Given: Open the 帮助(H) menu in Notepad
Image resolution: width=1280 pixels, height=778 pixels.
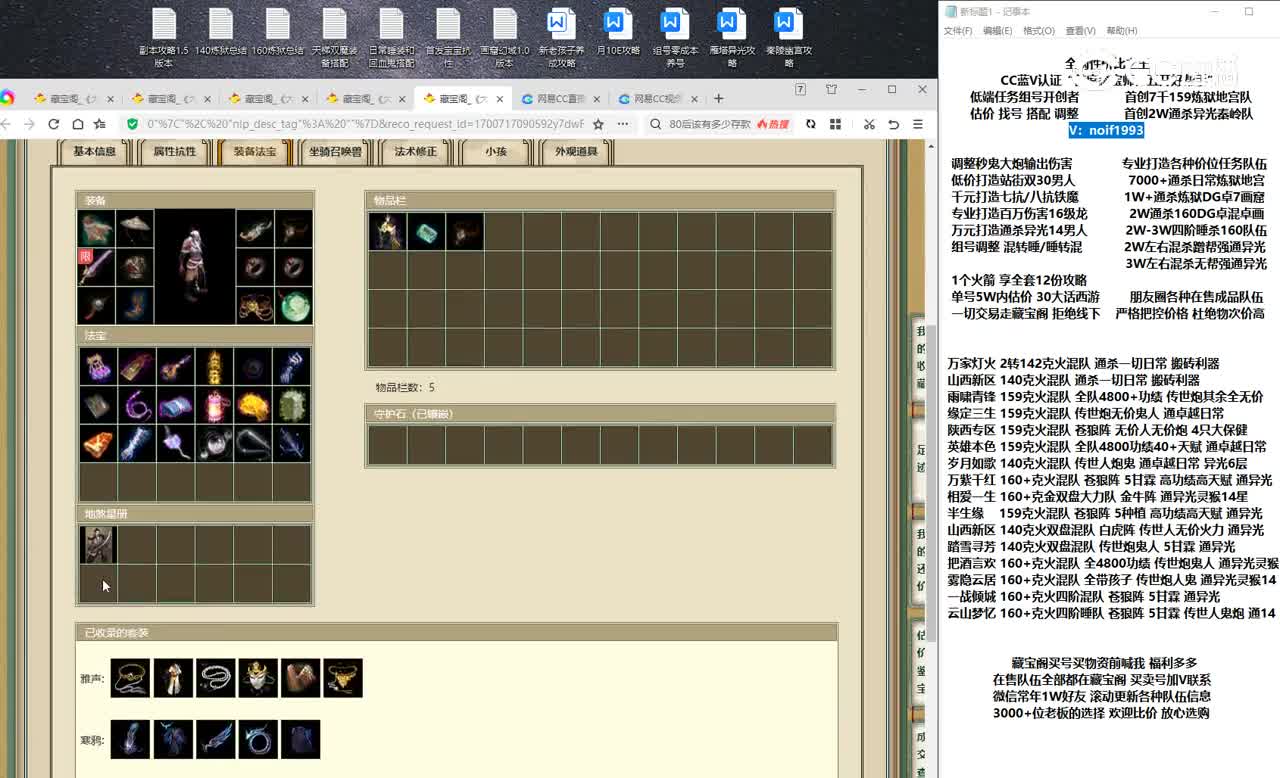Looking at the screenshot, I should tap(1122, 31).
